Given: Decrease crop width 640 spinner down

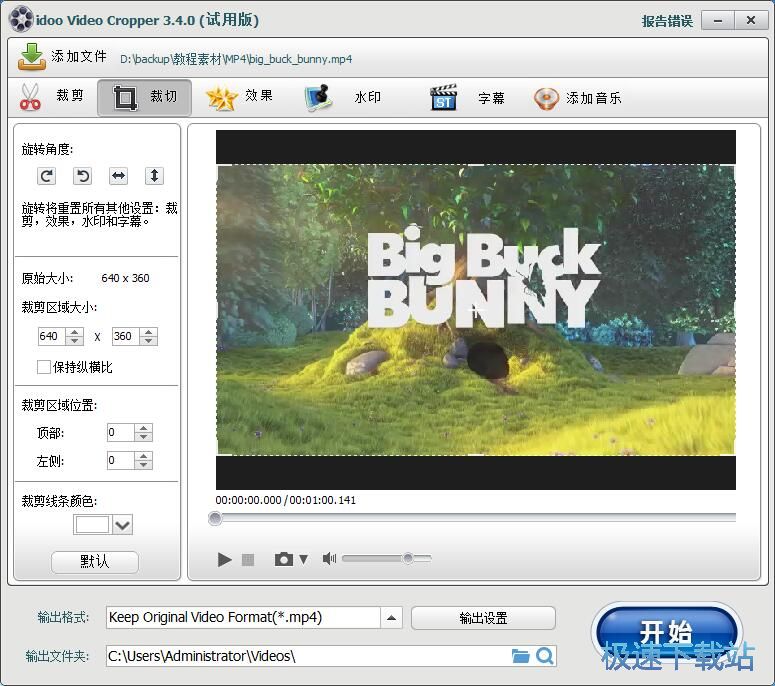Looking at the screenshot, I should click(x=75, y=341).
